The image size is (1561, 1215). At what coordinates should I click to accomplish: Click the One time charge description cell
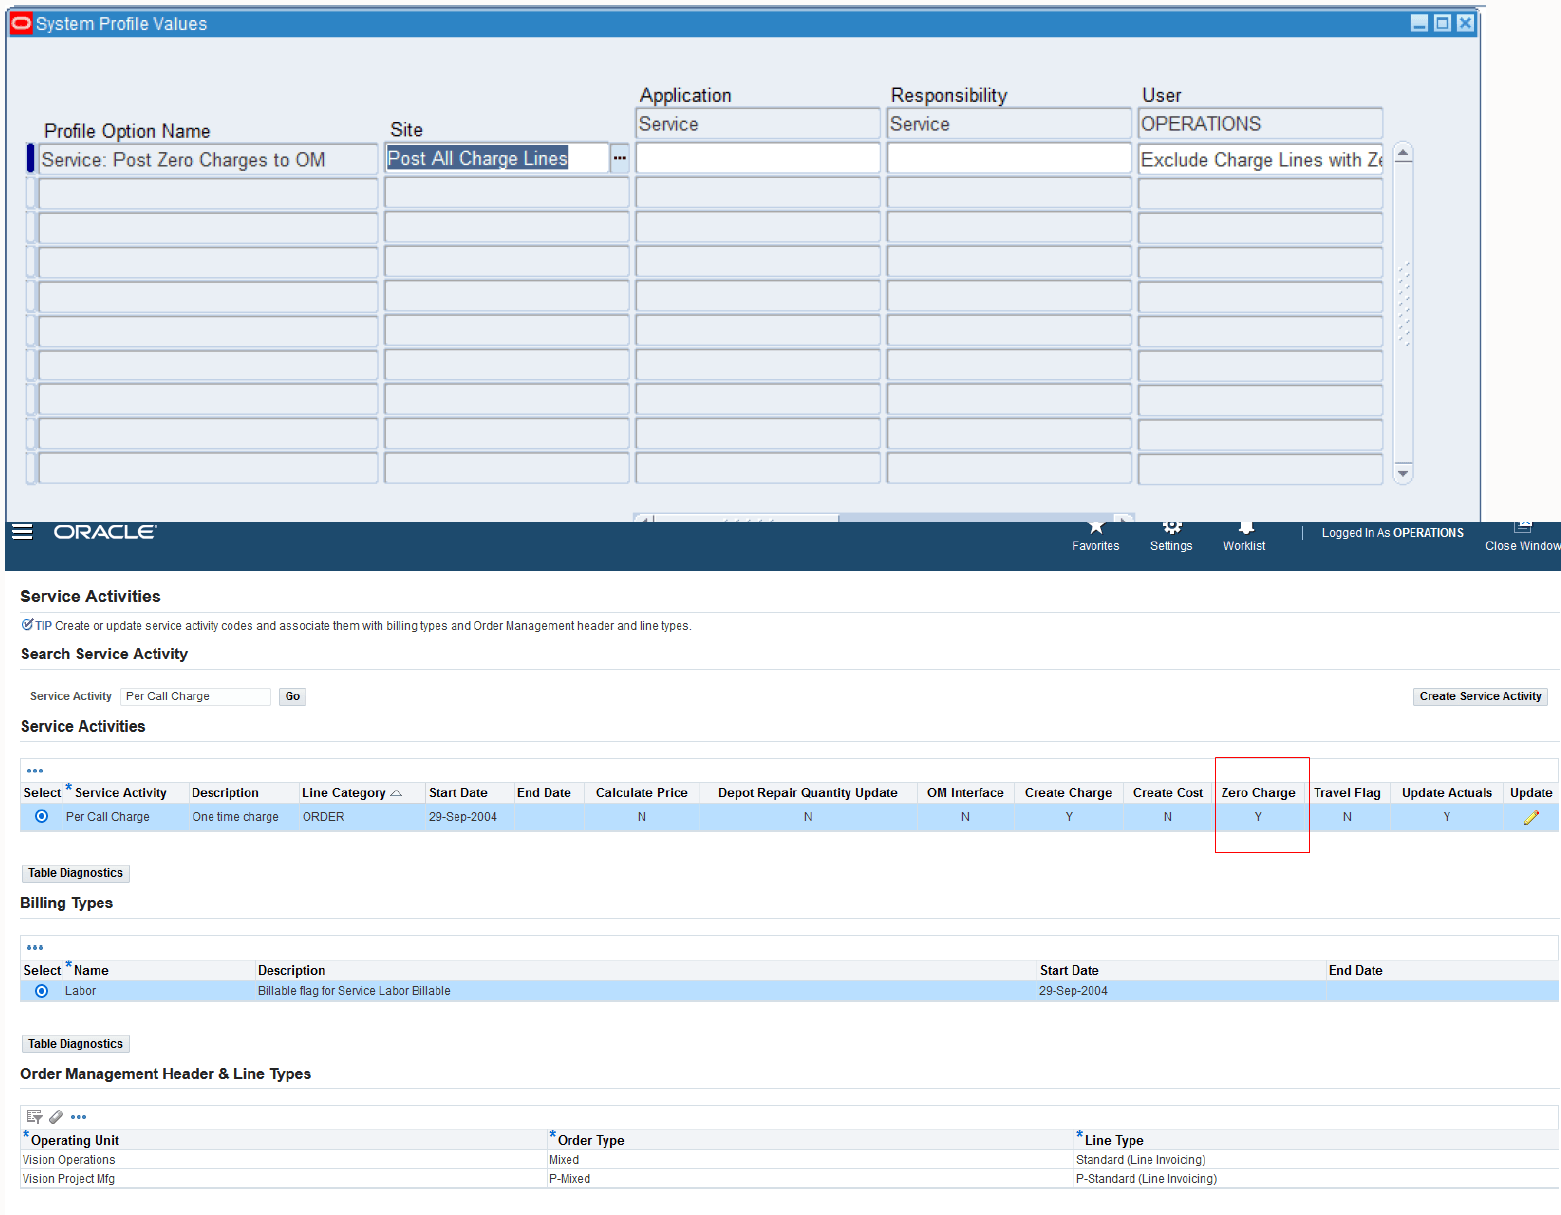pos(235,817)
